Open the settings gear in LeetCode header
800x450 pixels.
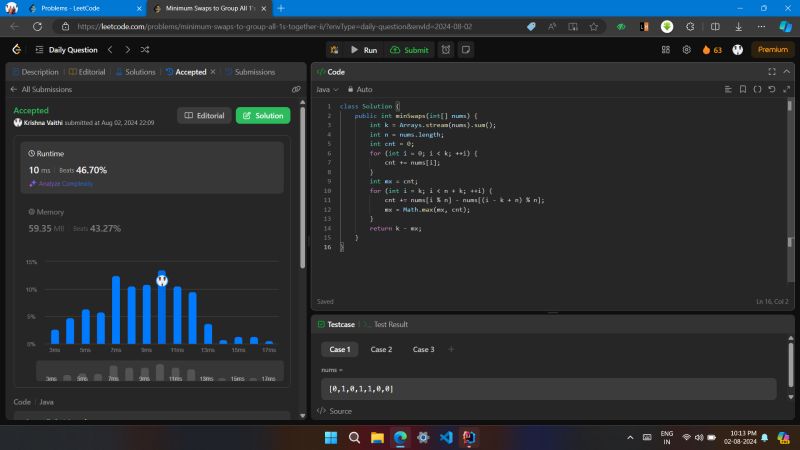(687, 49)
